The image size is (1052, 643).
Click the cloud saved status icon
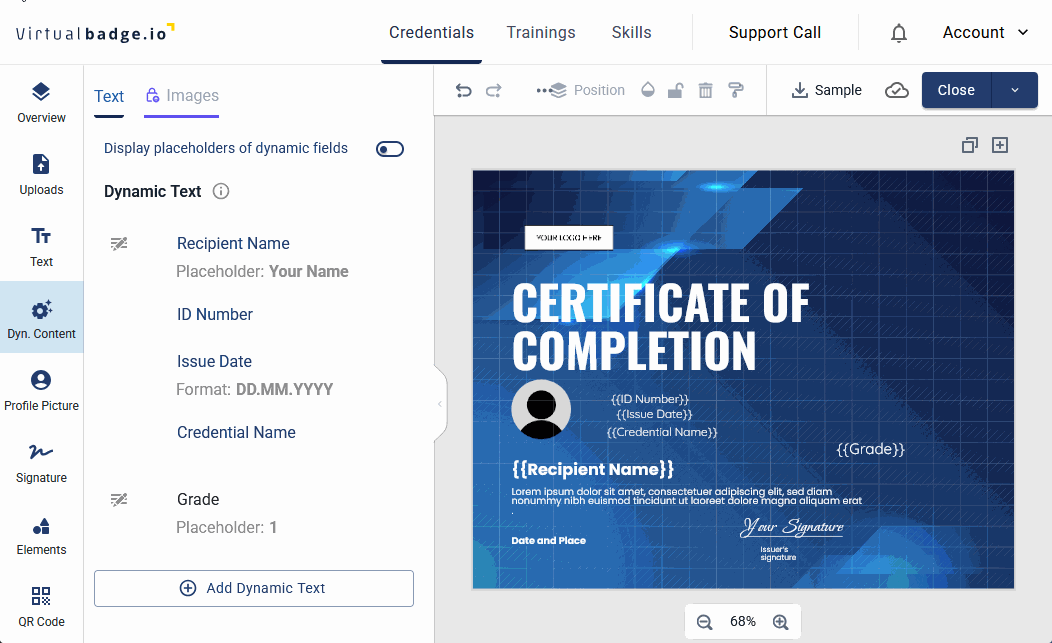click(896, 90)
